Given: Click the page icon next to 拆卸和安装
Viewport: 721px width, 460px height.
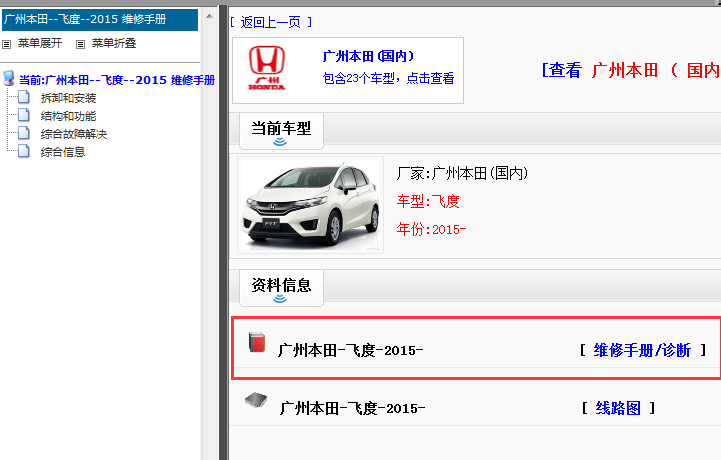Looking at the screenshot, I should [x=24, y=97].
